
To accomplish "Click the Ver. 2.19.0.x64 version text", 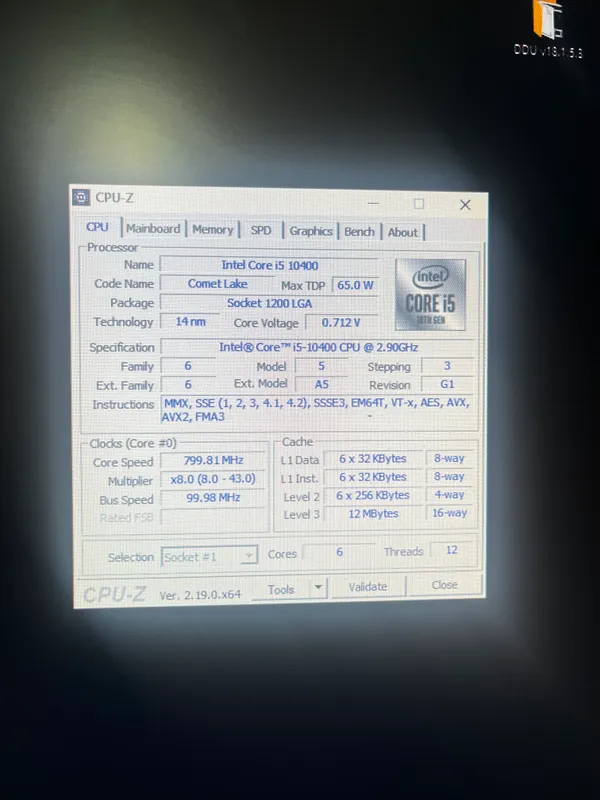I will click(200, 595).
